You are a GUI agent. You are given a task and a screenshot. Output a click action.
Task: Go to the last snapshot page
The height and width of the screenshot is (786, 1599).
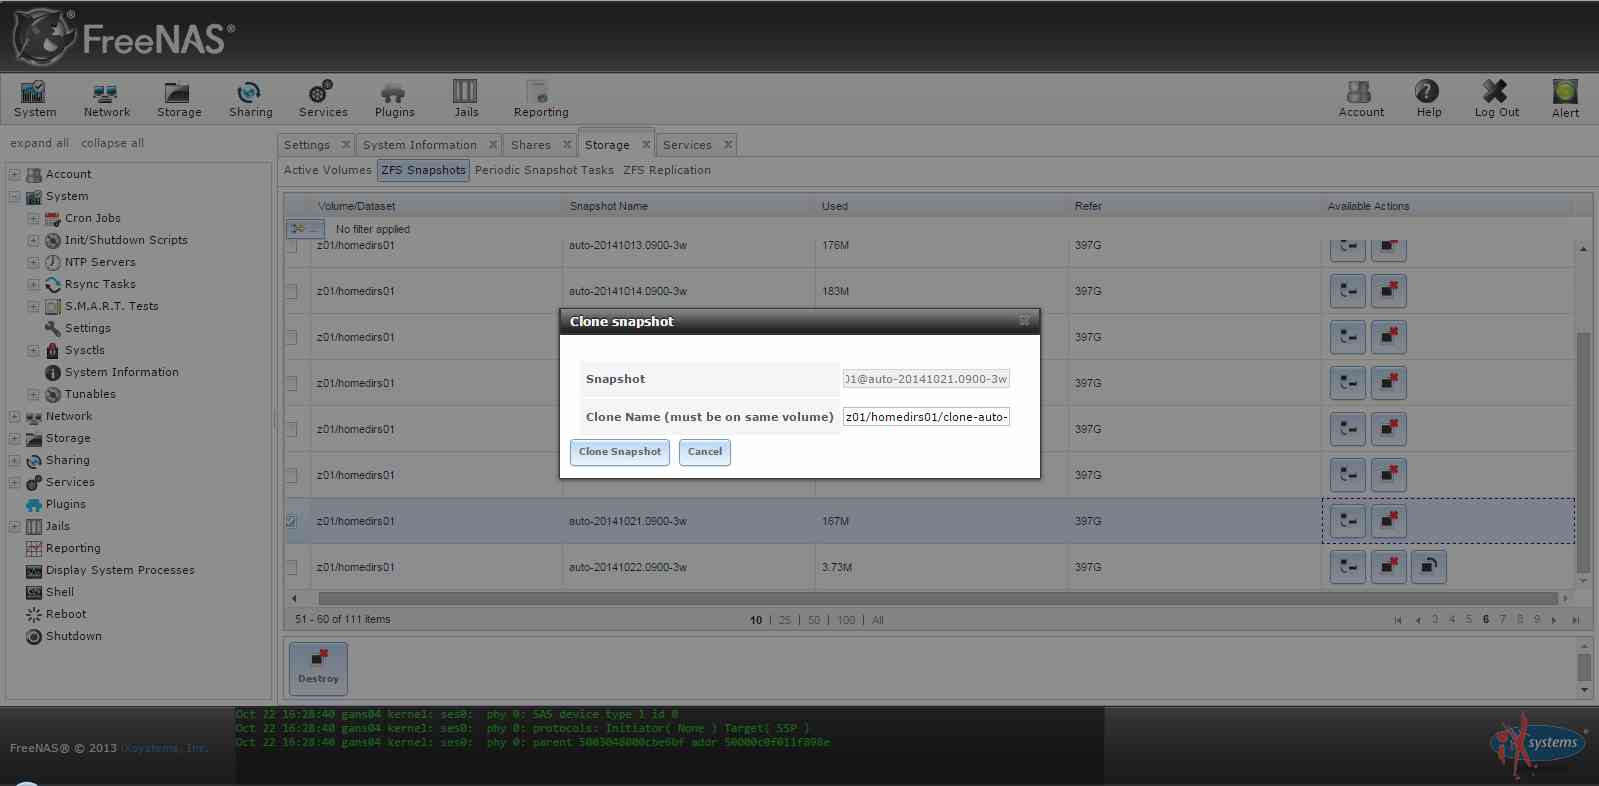[1575, 620]
